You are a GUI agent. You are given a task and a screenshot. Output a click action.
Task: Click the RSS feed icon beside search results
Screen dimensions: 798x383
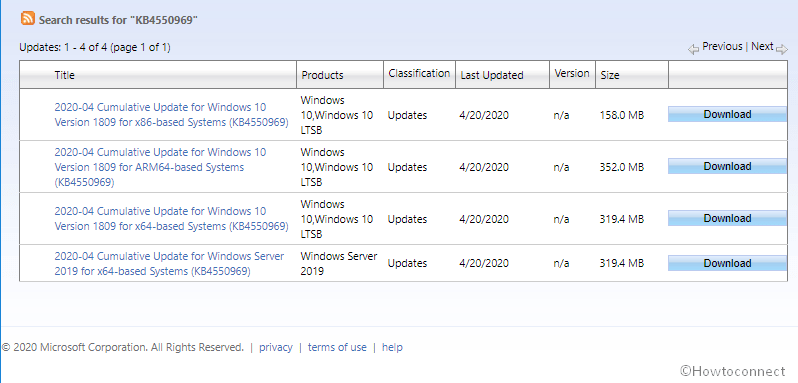28,19
